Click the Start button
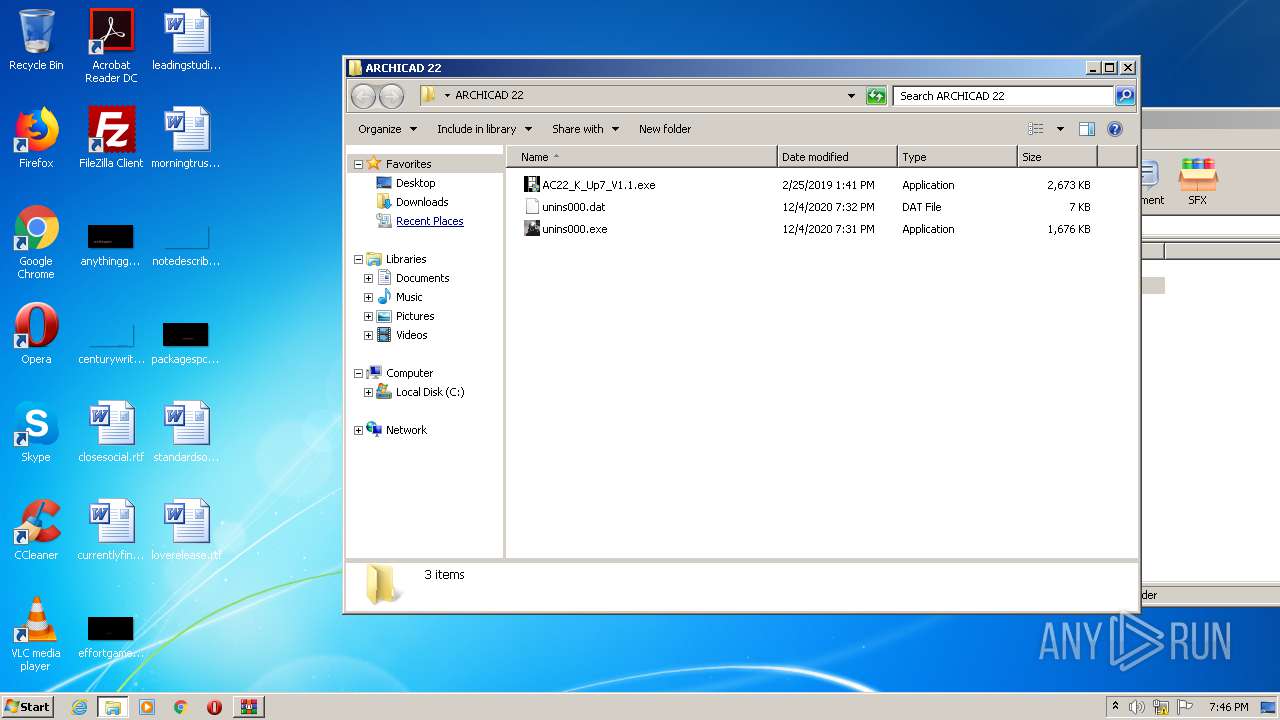The width and height of the screenshot is (1280, 720). pos(27,707)
